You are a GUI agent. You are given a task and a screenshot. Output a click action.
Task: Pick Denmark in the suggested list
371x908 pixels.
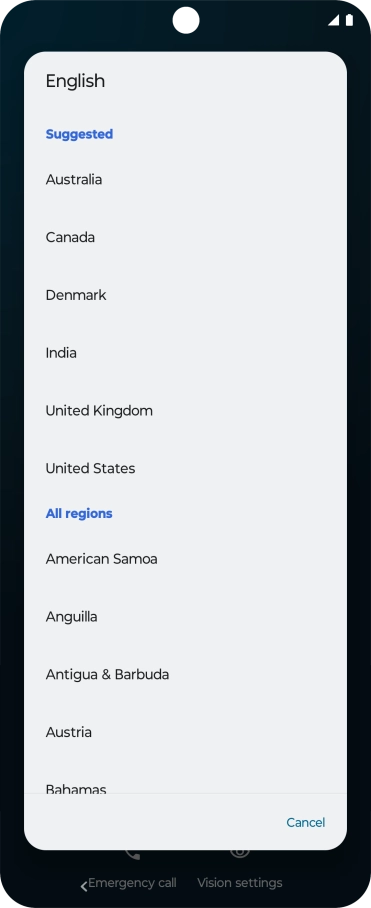tap(185, 295)
